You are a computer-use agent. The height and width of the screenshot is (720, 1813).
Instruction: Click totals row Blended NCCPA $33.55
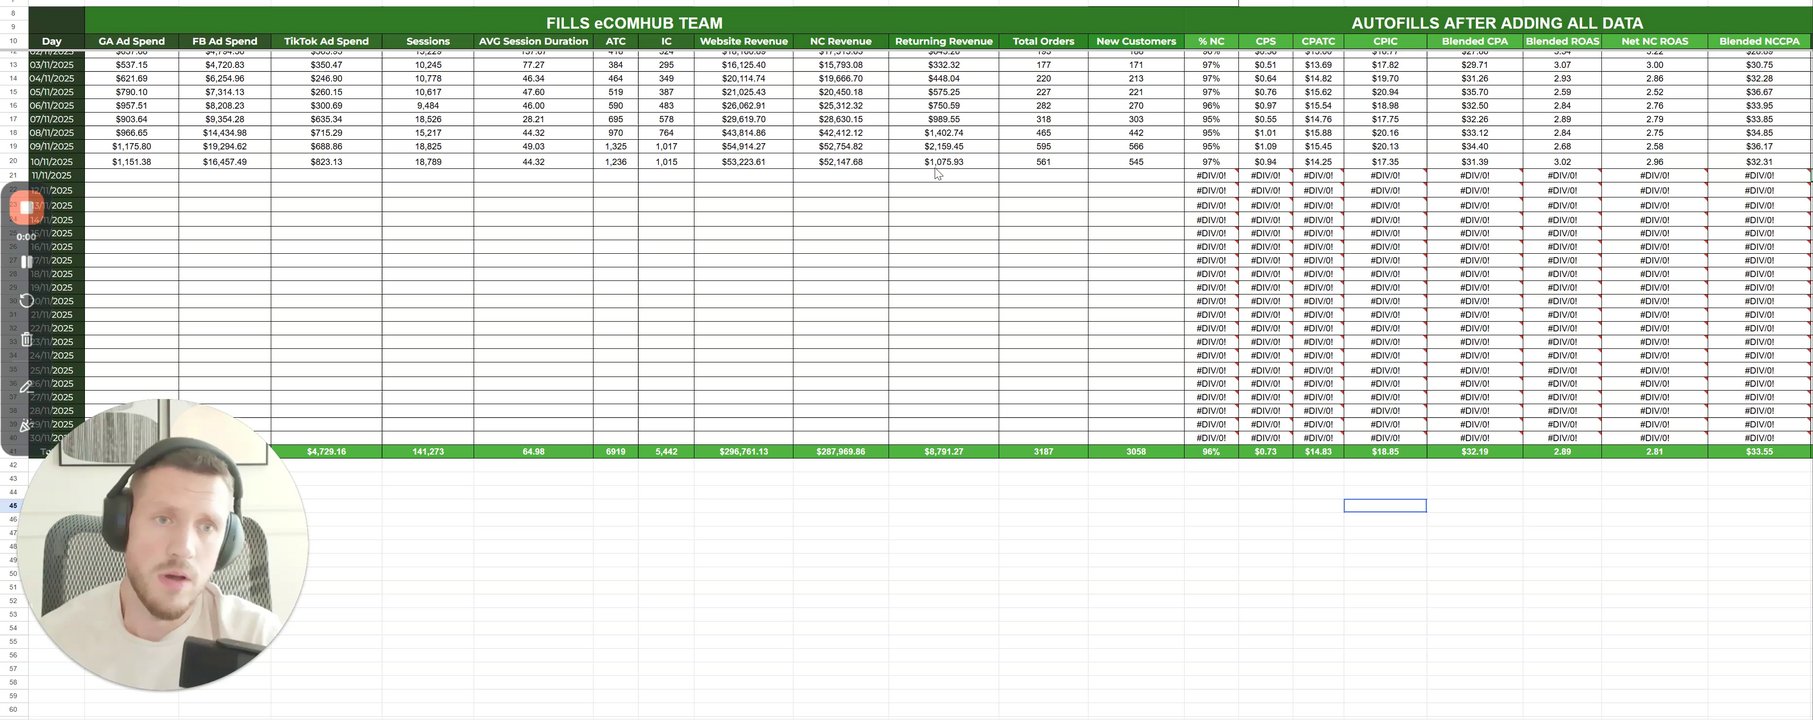click(x=1759, y=451)
